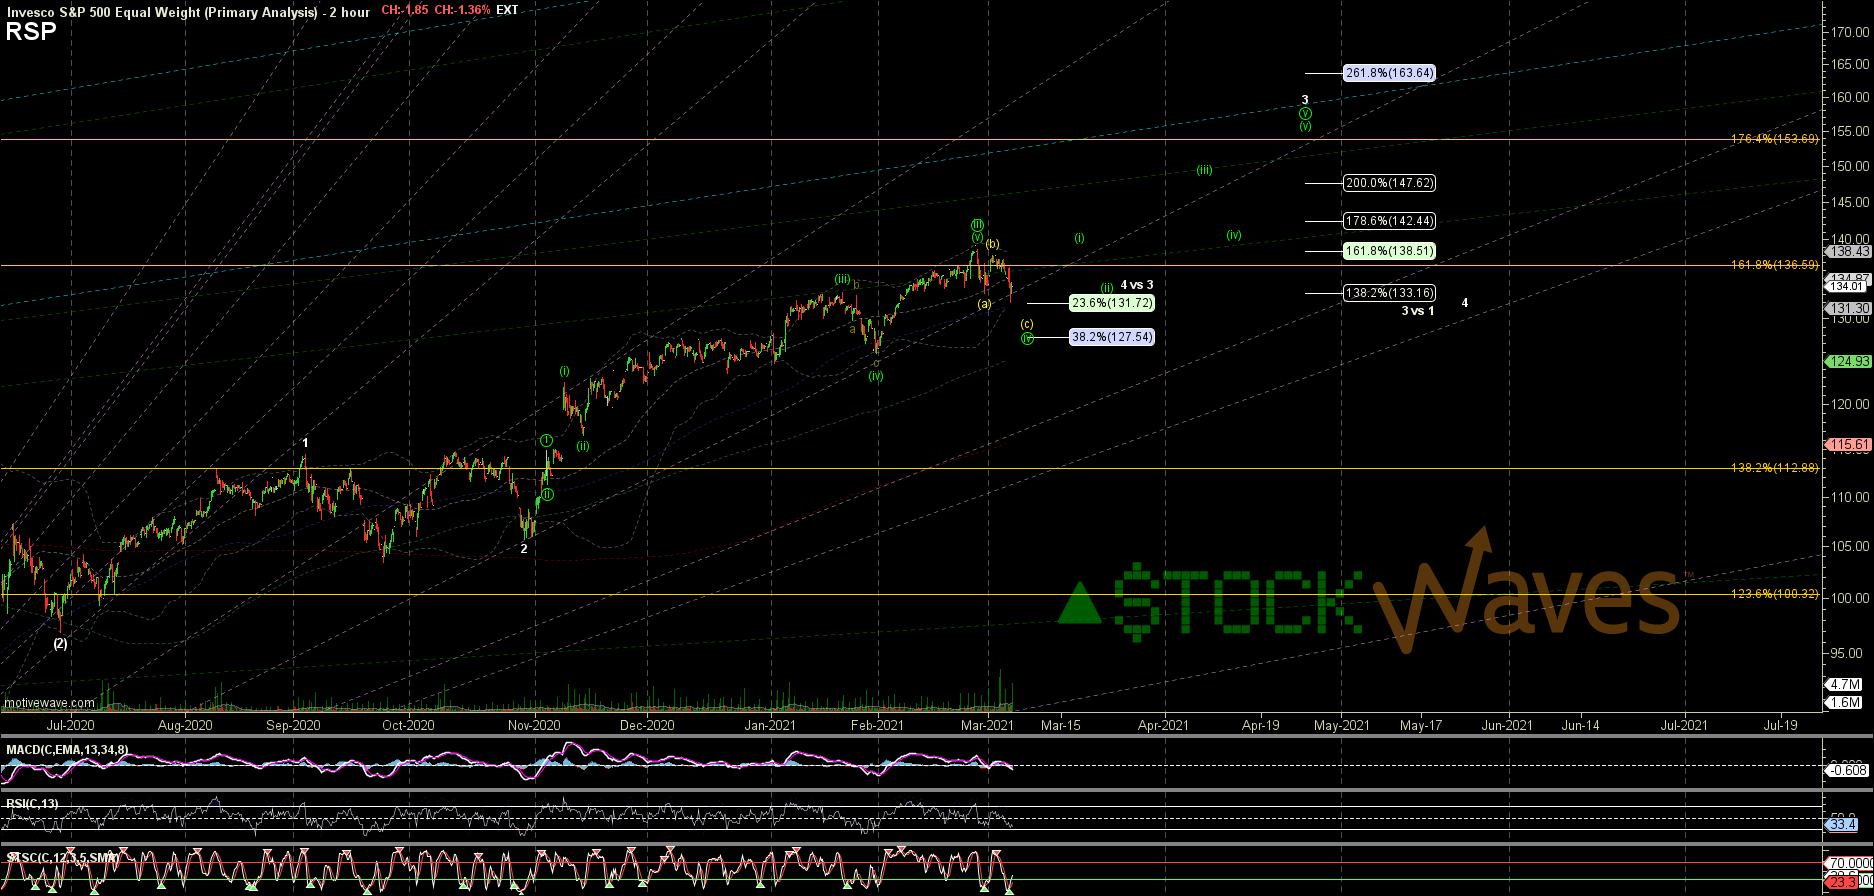The image size is (1874, 896).
Task: Click the green 124.93 price tag
Action: click(1849, 361)
